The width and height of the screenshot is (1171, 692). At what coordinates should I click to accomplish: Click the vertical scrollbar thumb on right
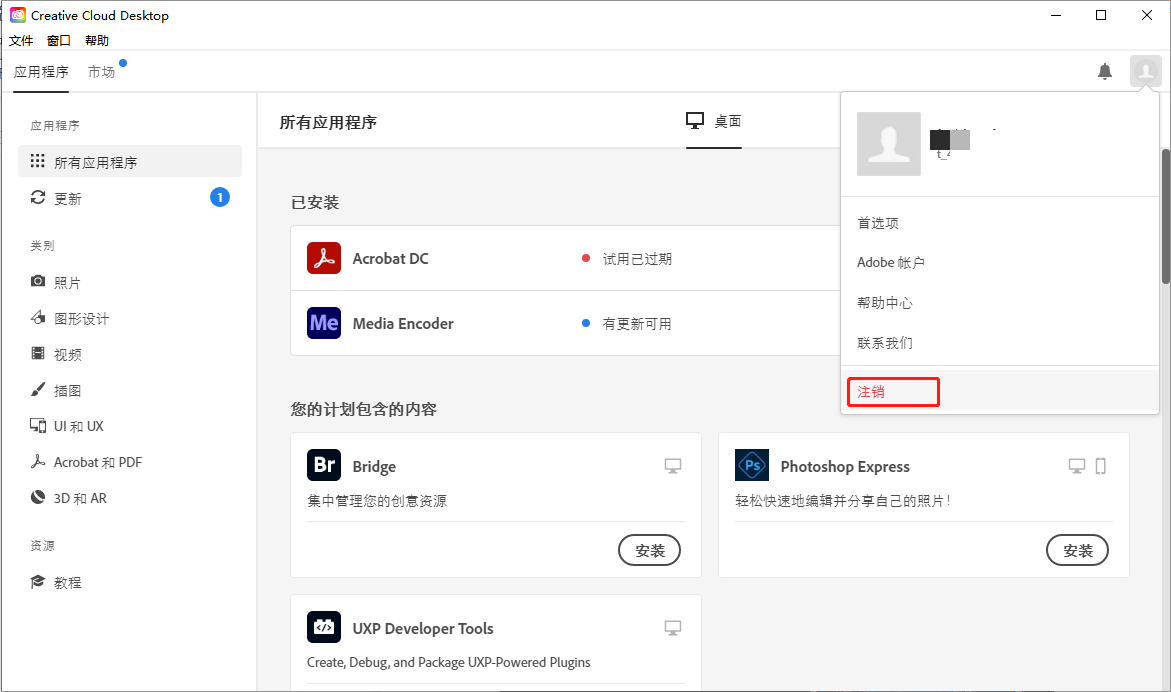click(1166, 216)
